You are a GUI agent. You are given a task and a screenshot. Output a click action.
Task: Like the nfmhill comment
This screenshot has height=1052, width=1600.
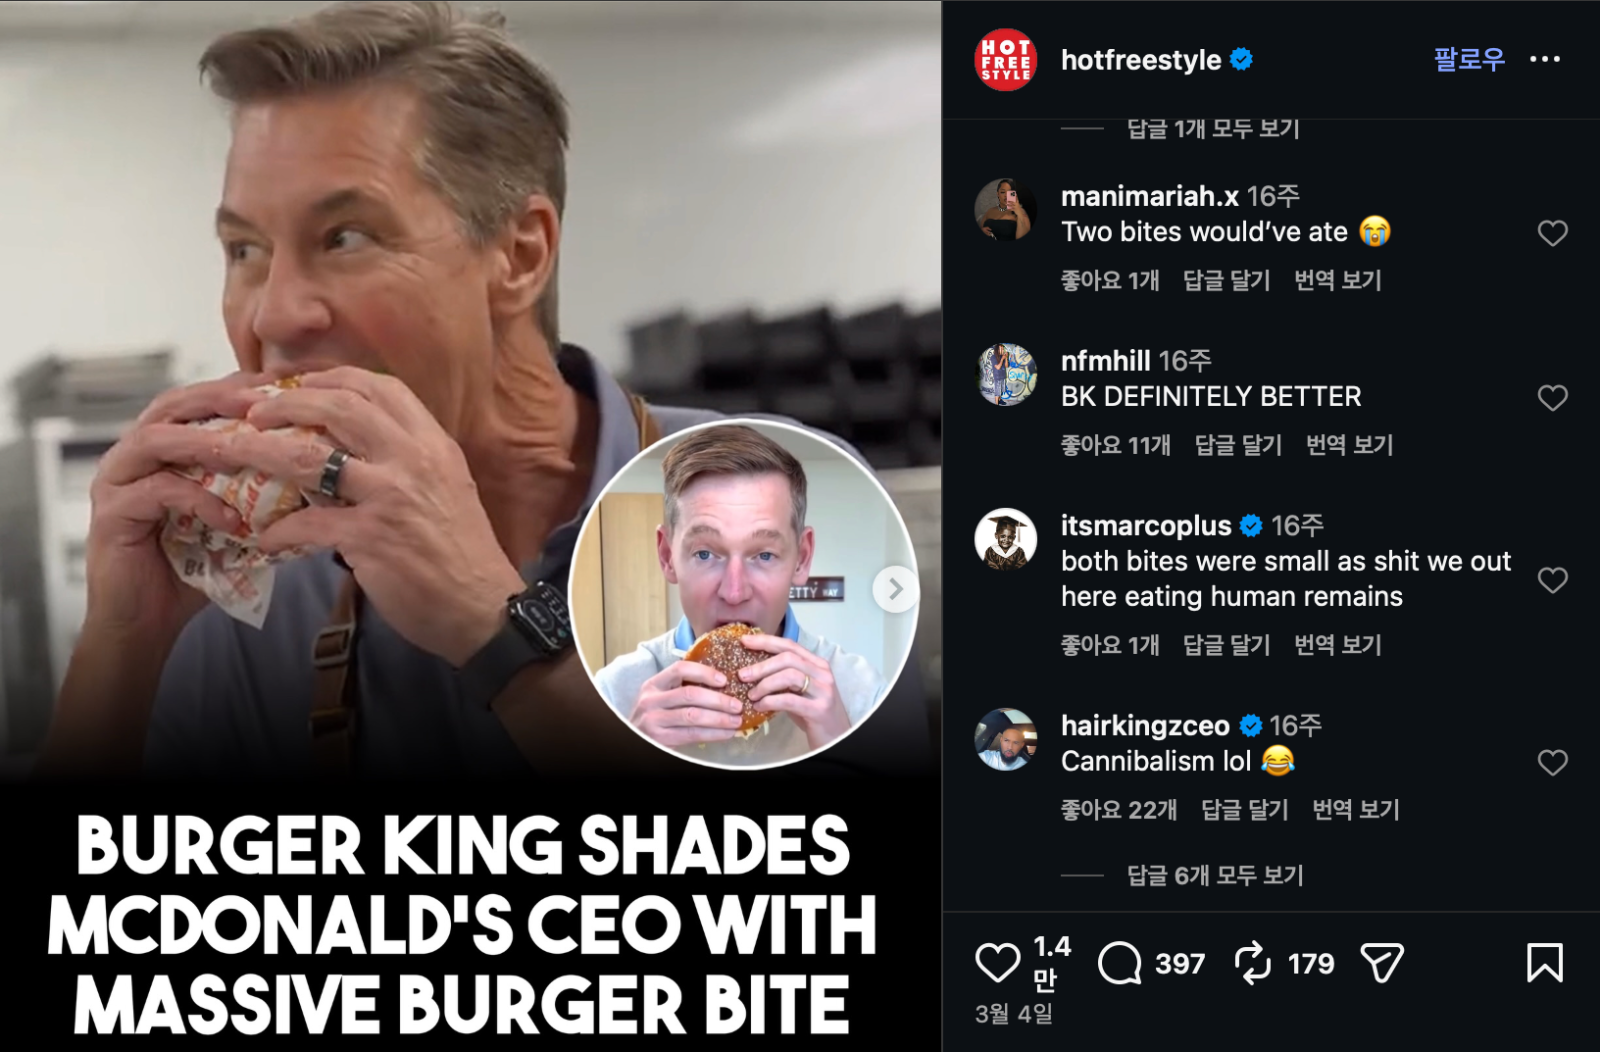(x=1552, y=398)
